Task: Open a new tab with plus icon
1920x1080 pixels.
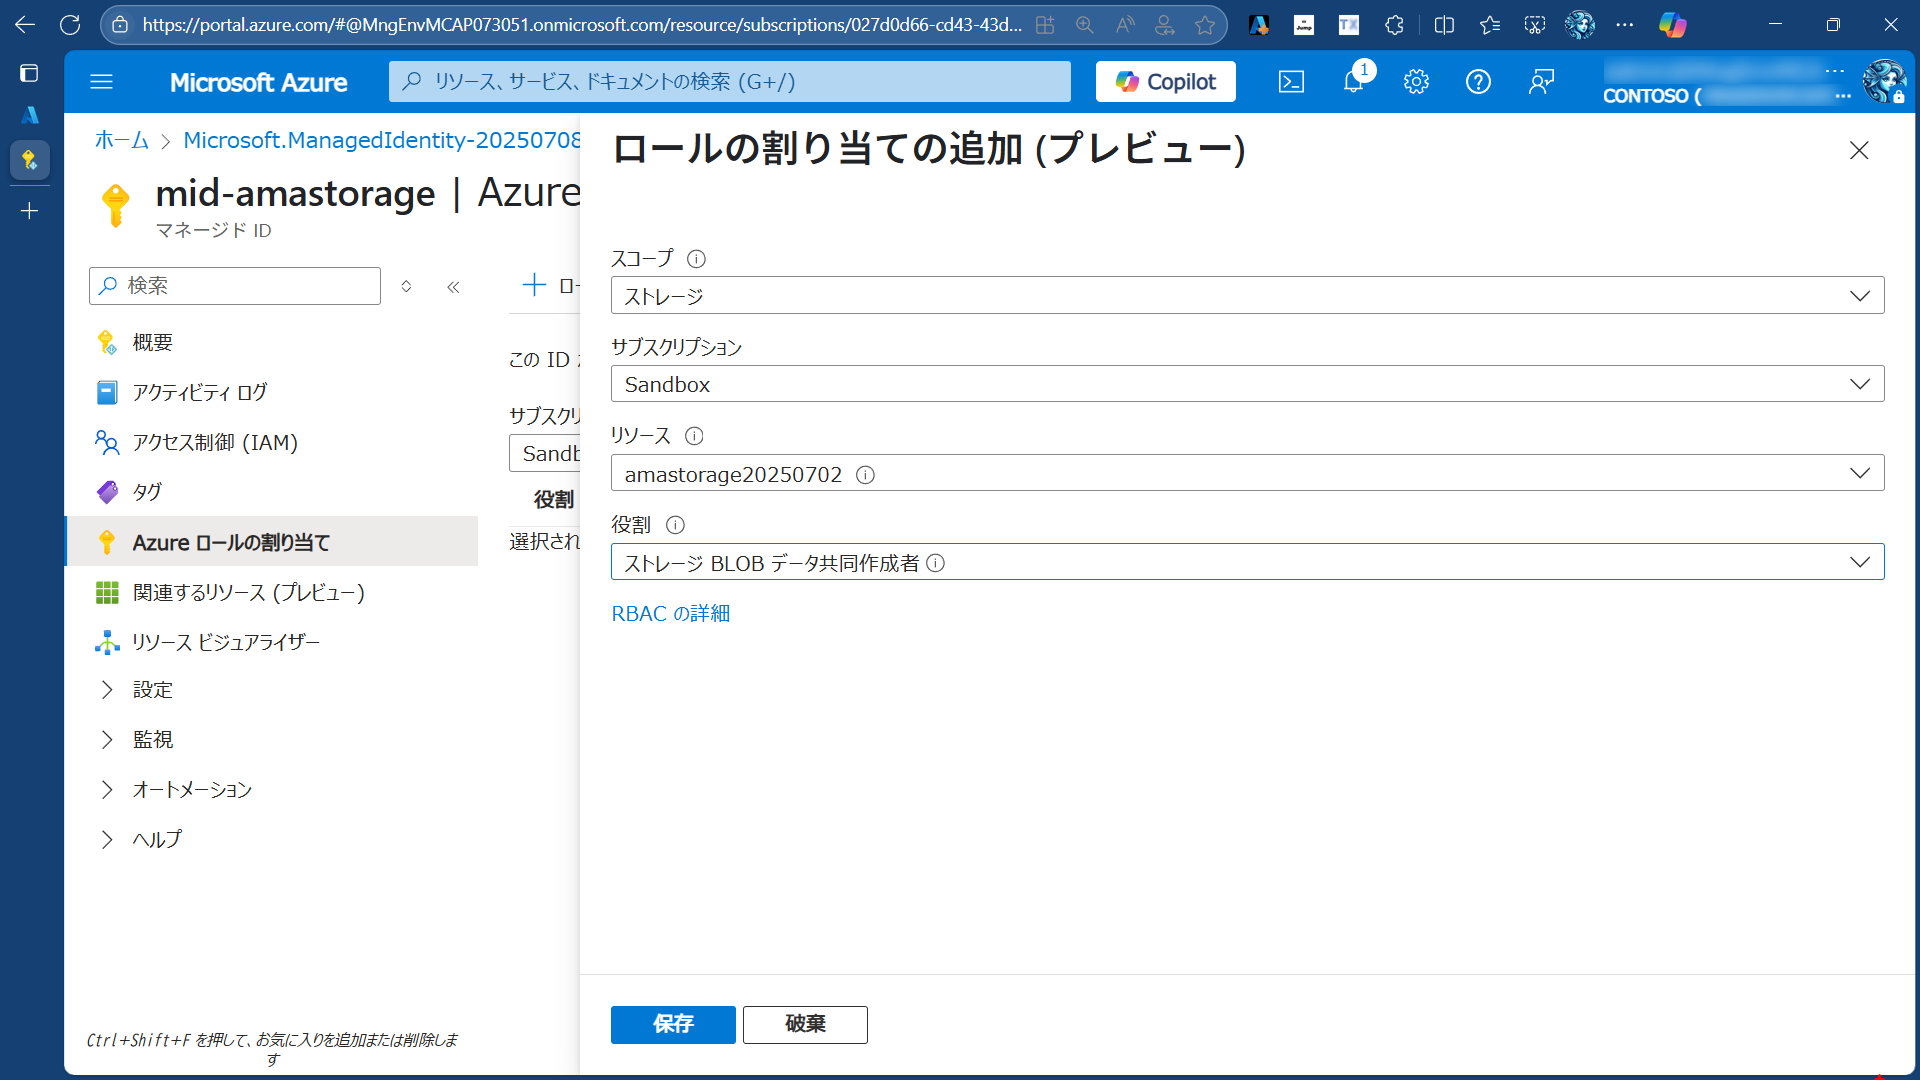Action: coord(29,211)
